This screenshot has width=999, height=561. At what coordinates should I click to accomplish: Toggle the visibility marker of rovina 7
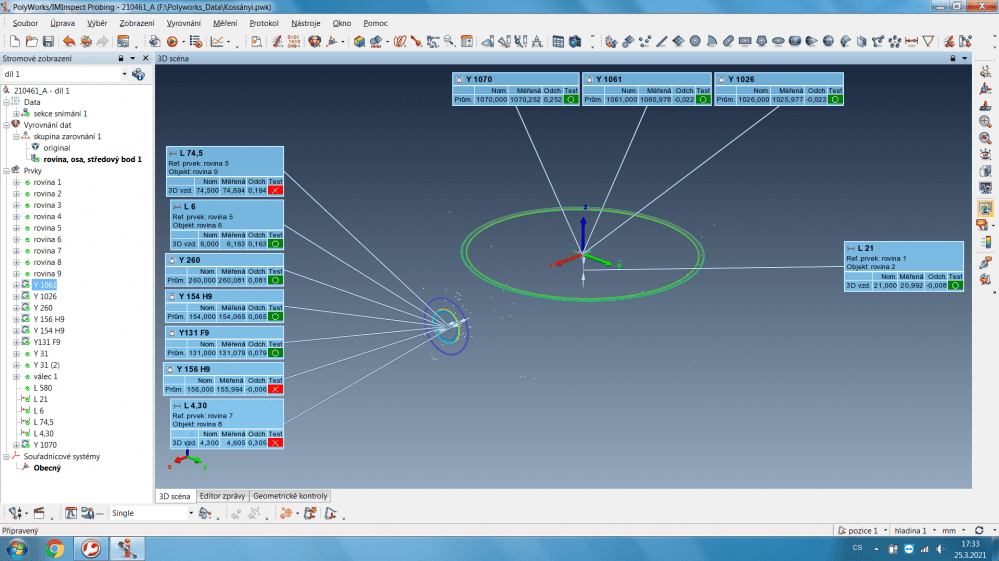pos(27,251)
